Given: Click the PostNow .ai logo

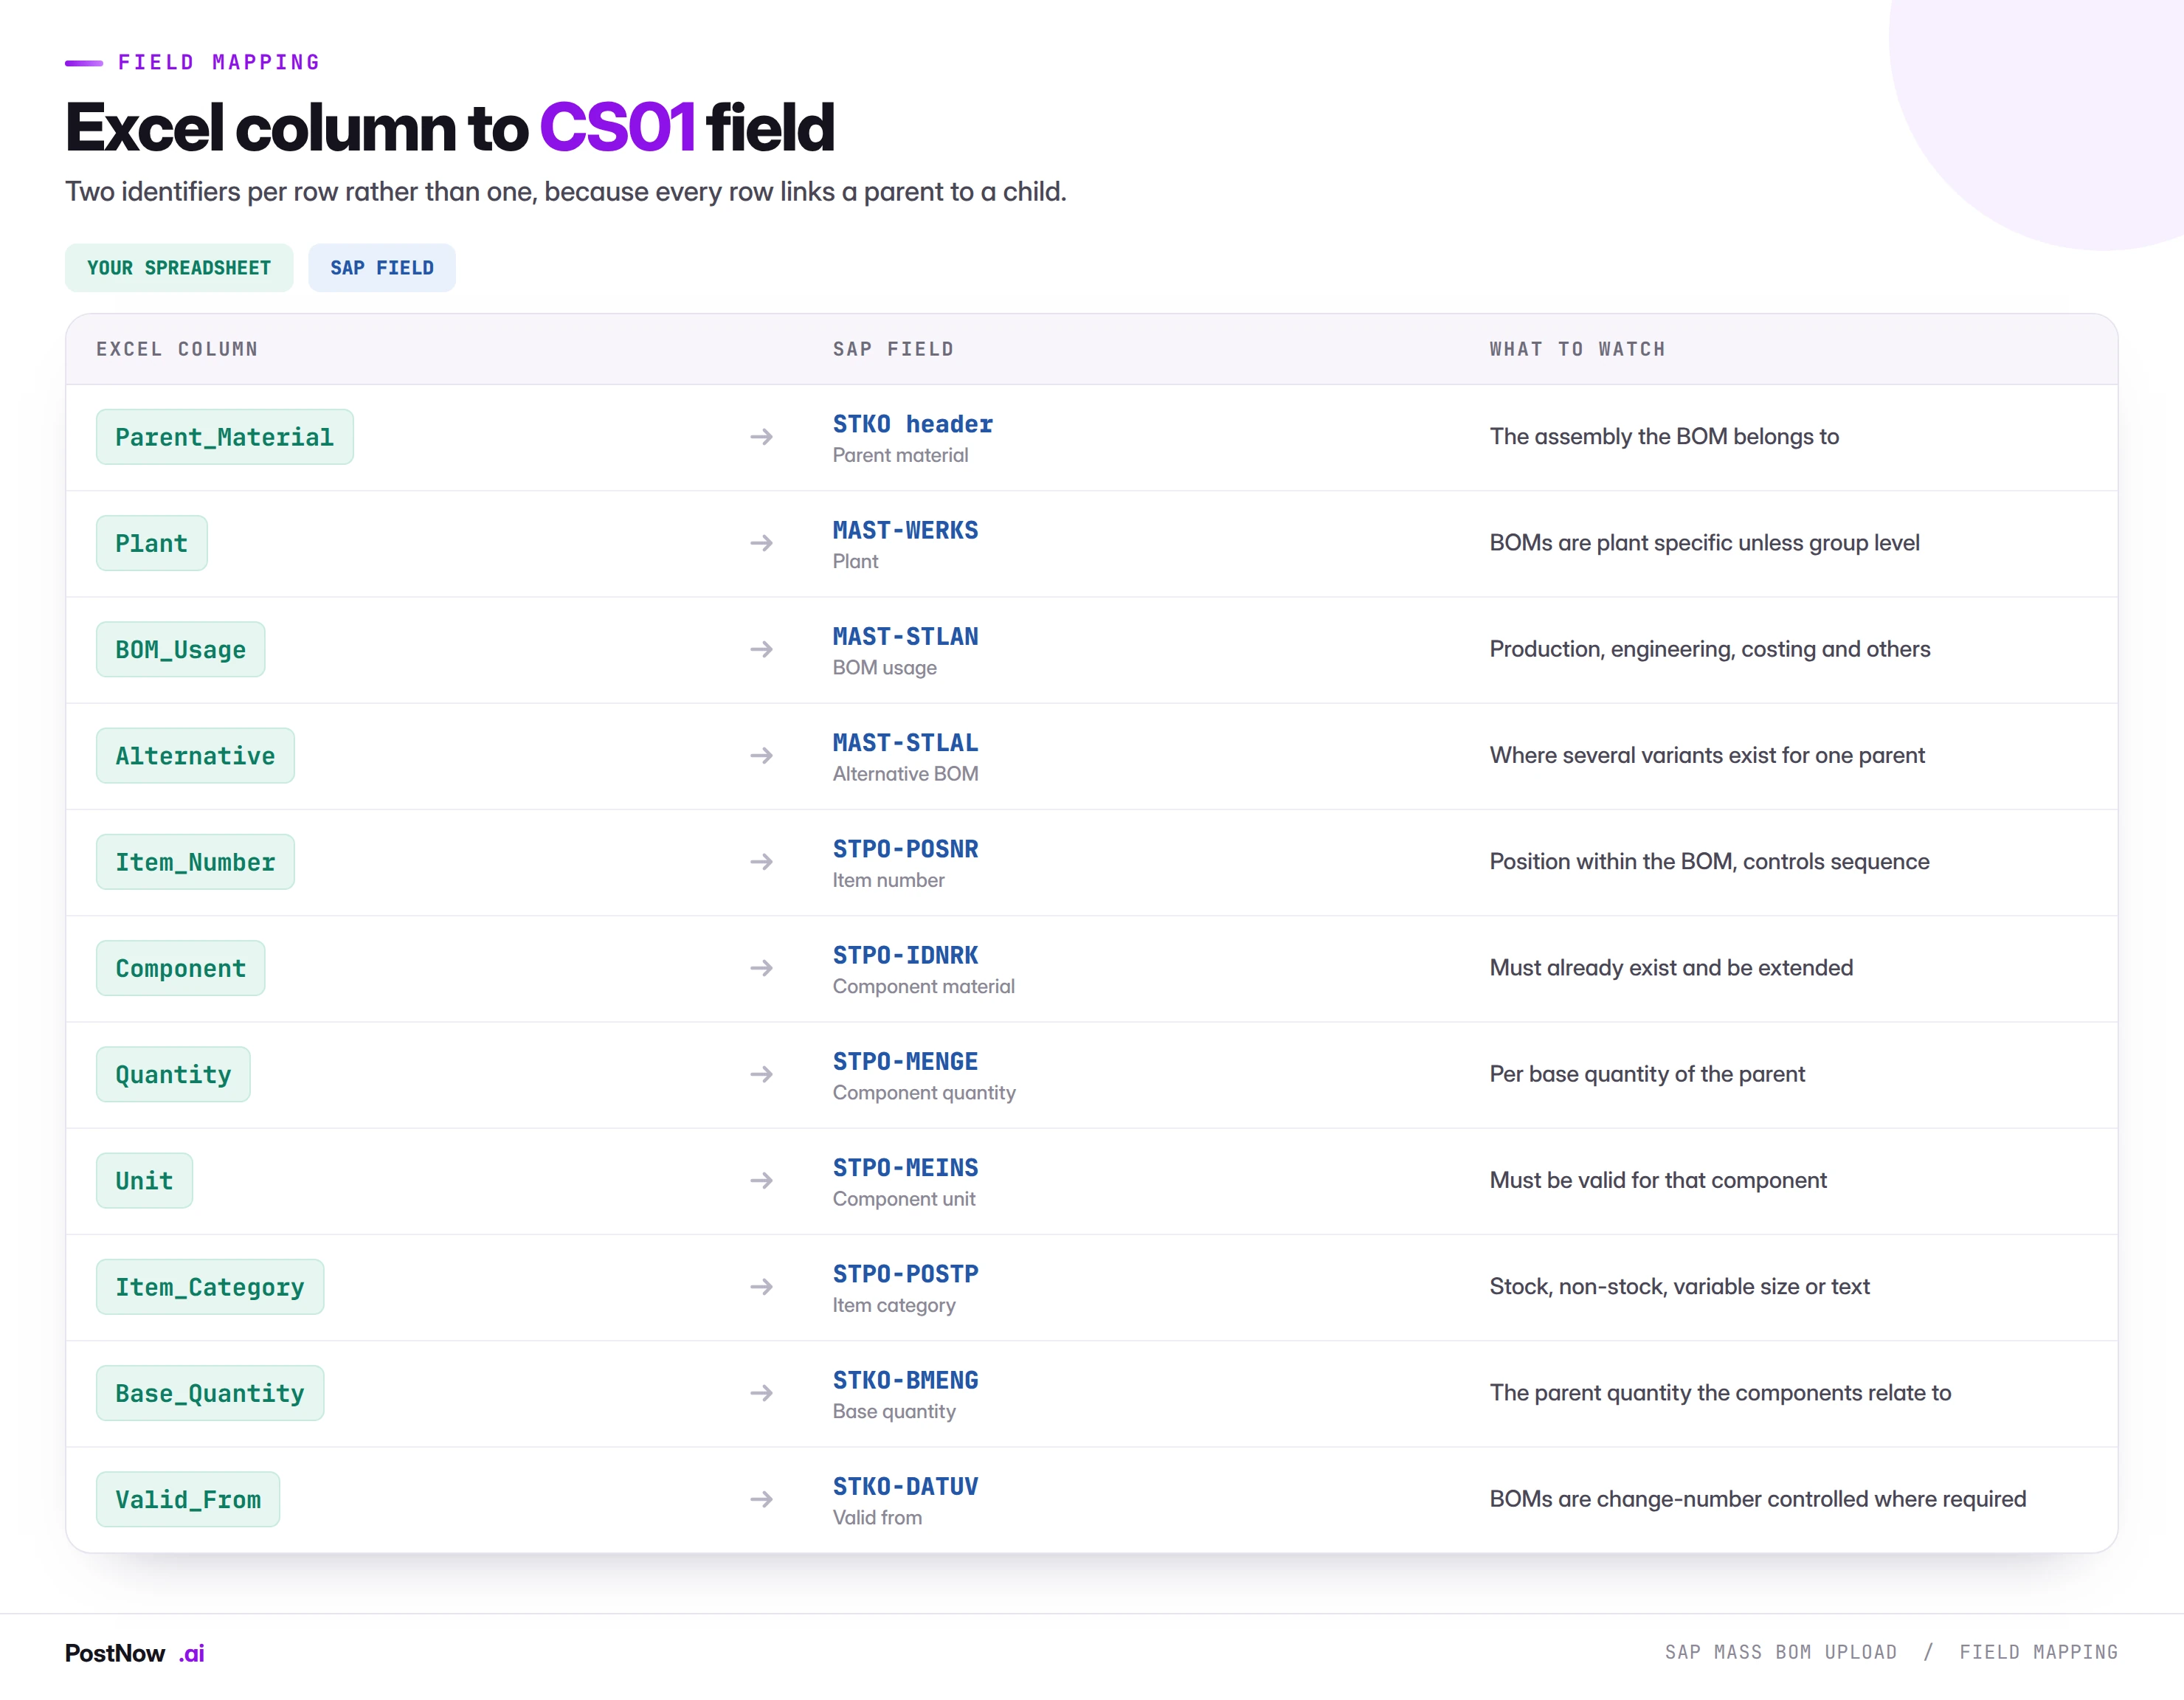Looking at the screenshot, I should (x=135, y=1653).
